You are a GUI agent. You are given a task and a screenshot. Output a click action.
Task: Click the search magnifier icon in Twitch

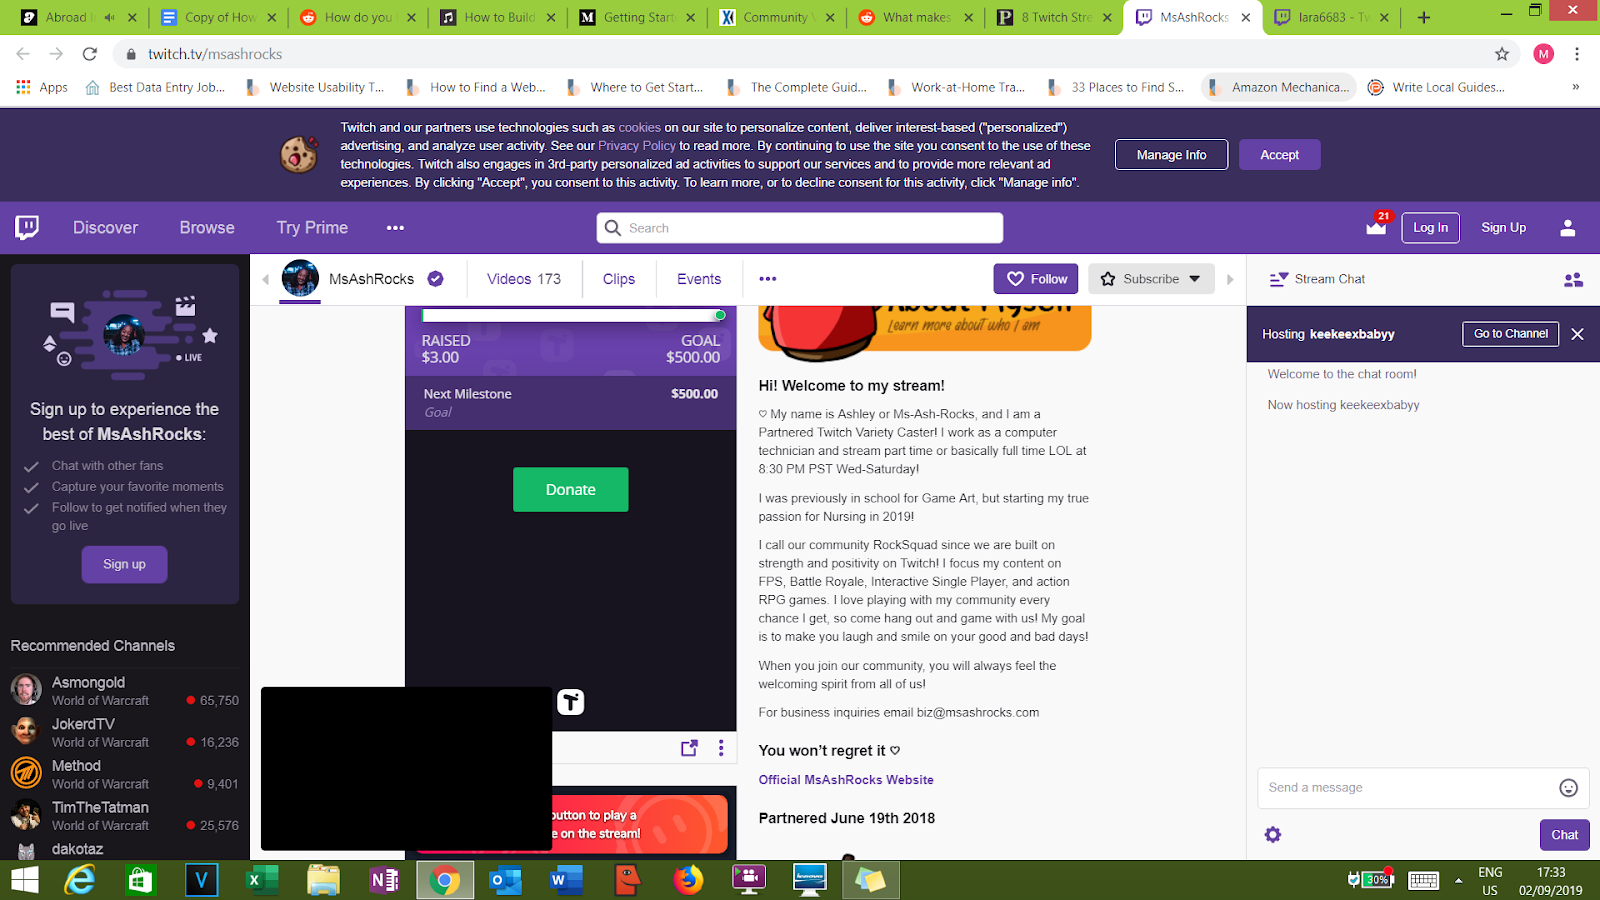(x=613, y=228)
